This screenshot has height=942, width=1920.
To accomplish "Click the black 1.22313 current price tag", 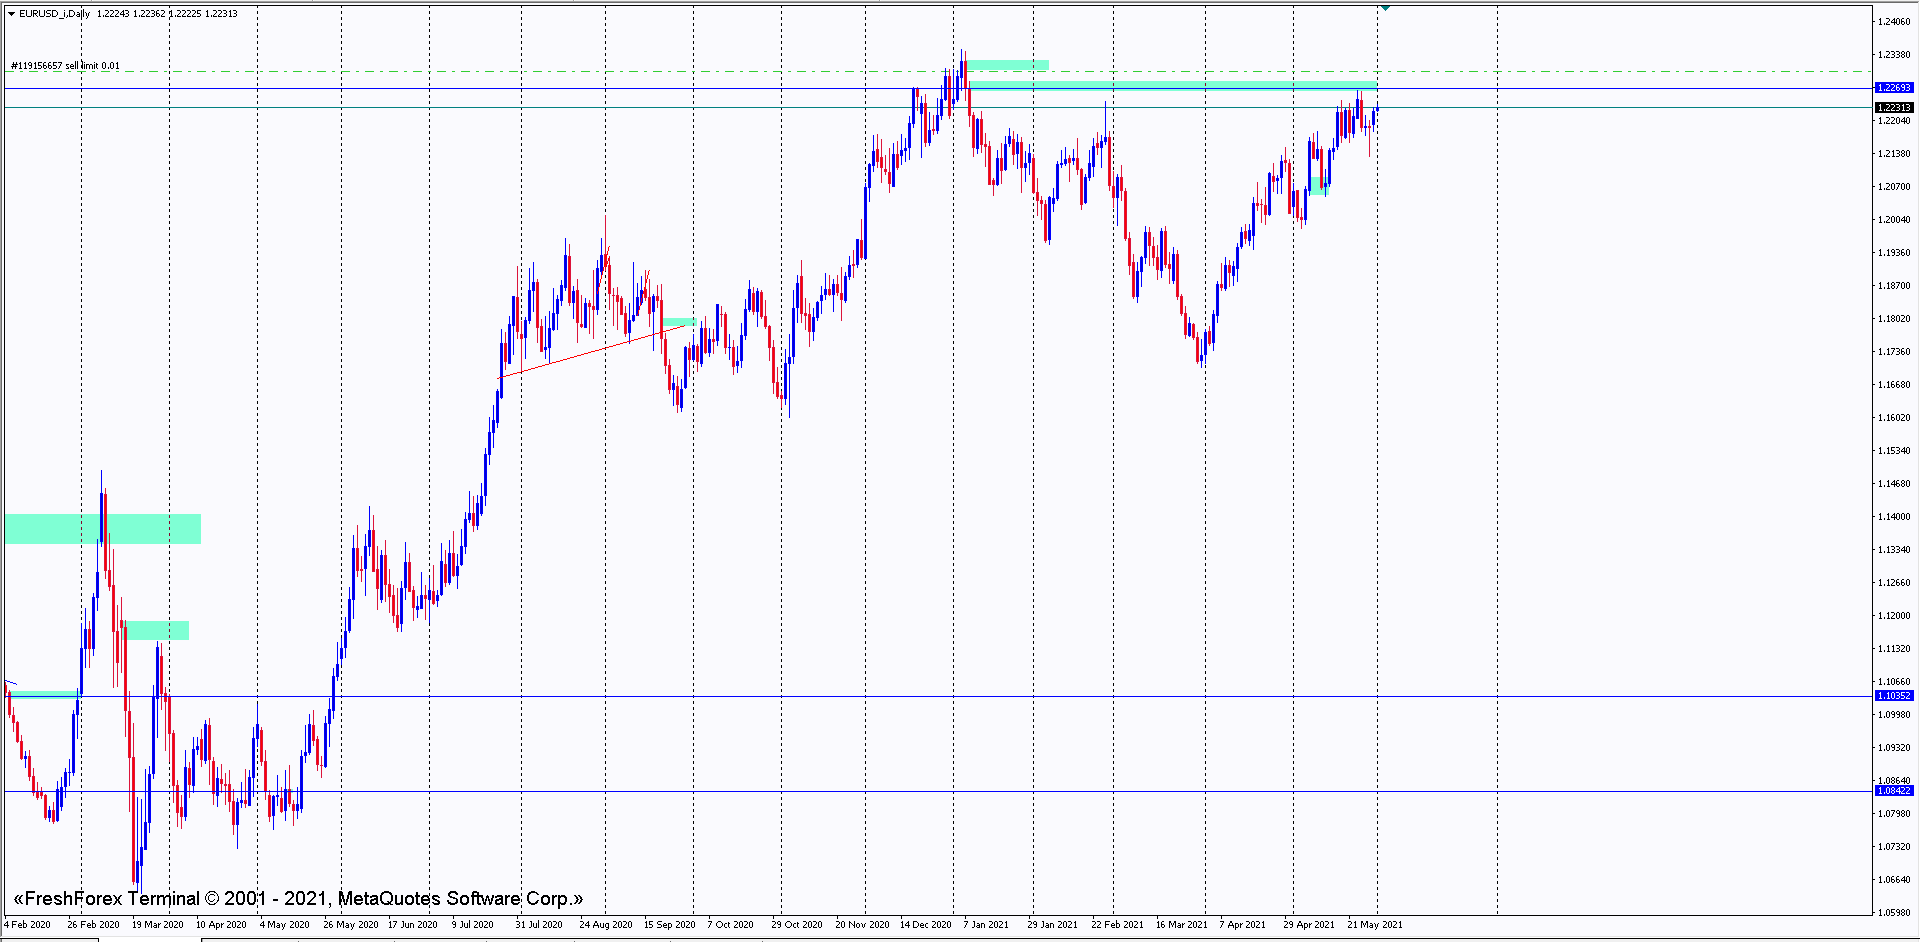I will tap(1894, 108).
